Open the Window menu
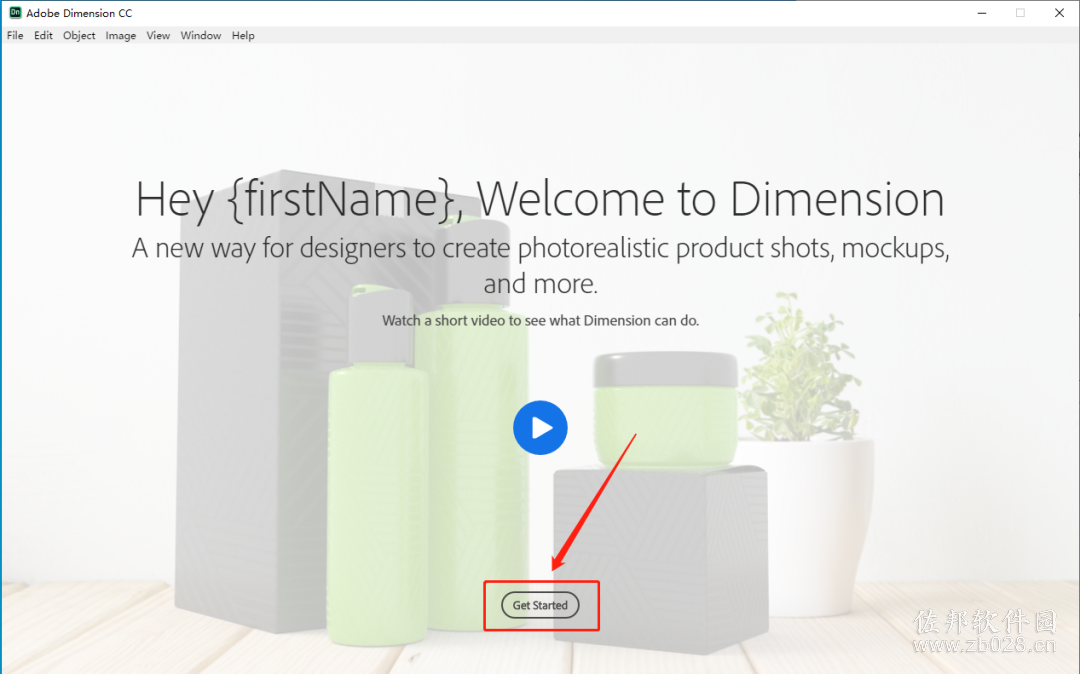 pos(200,35)
